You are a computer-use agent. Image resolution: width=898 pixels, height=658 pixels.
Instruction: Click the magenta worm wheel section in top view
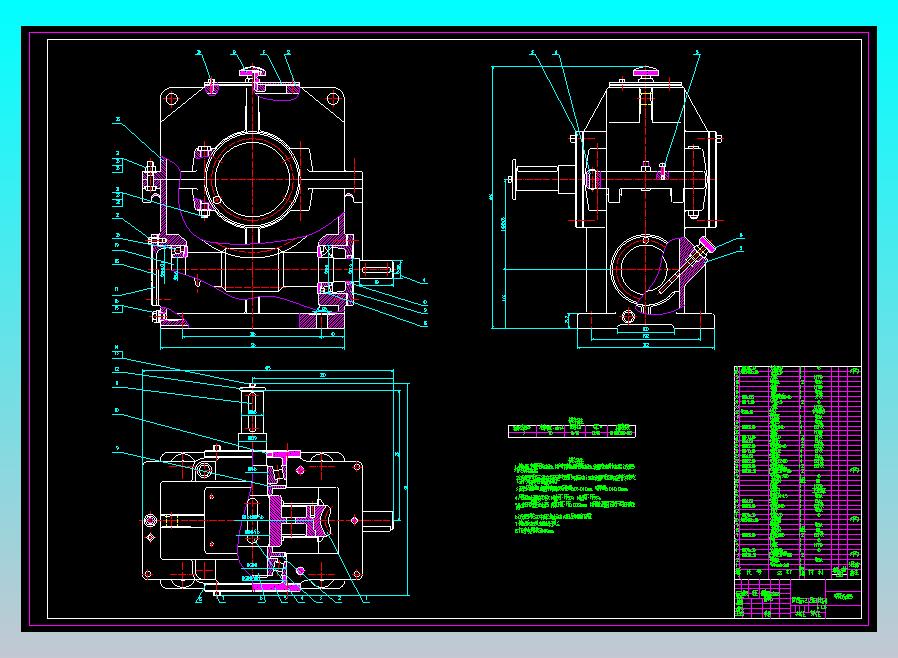pos(298,520)
